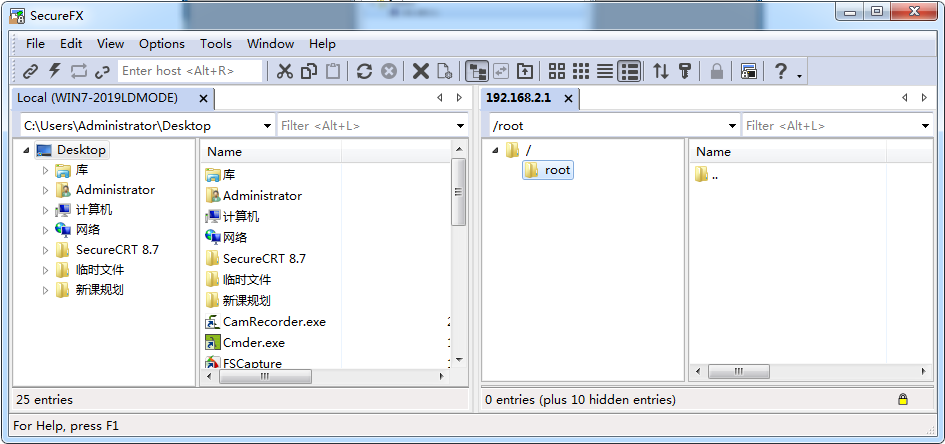Refresh the file listing via toolbar
The height and width of the screenshot is (444, 945).
point(364,71)
